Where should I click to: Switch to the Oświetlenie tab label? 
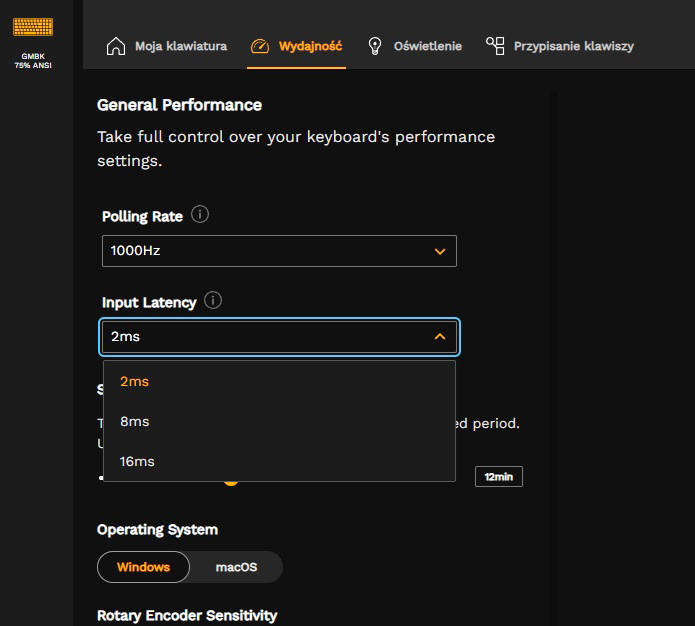tap(427, 46)
